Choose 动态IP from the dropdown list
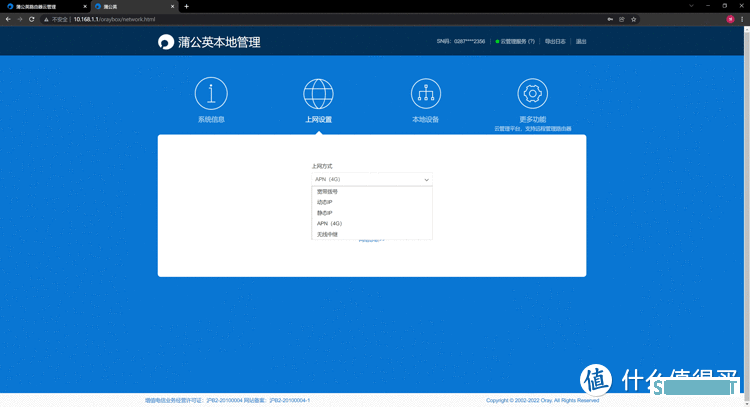This screenshot has width=750, height=407. point(372,202)
